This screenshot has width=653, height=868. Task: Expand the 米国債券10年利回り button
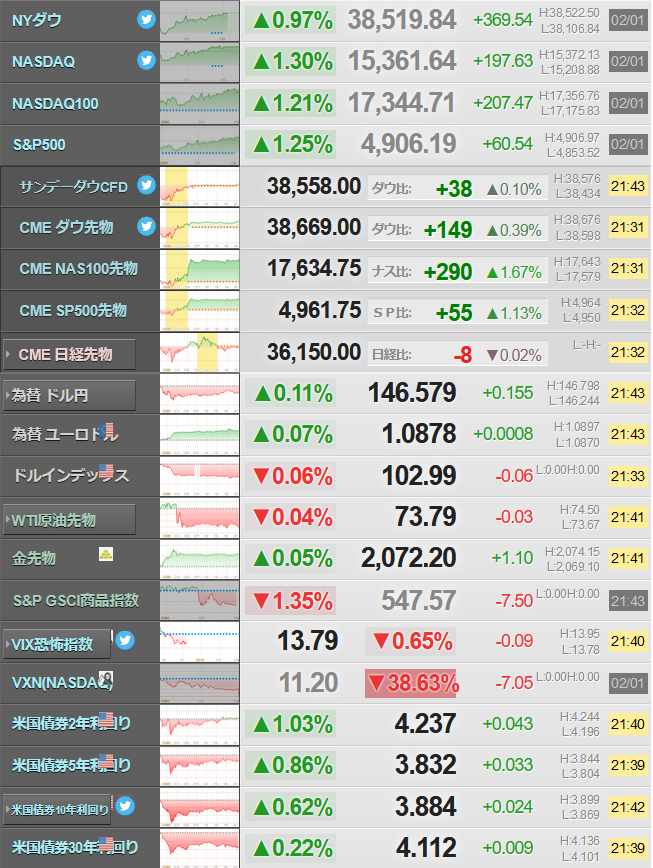point(57,810)
